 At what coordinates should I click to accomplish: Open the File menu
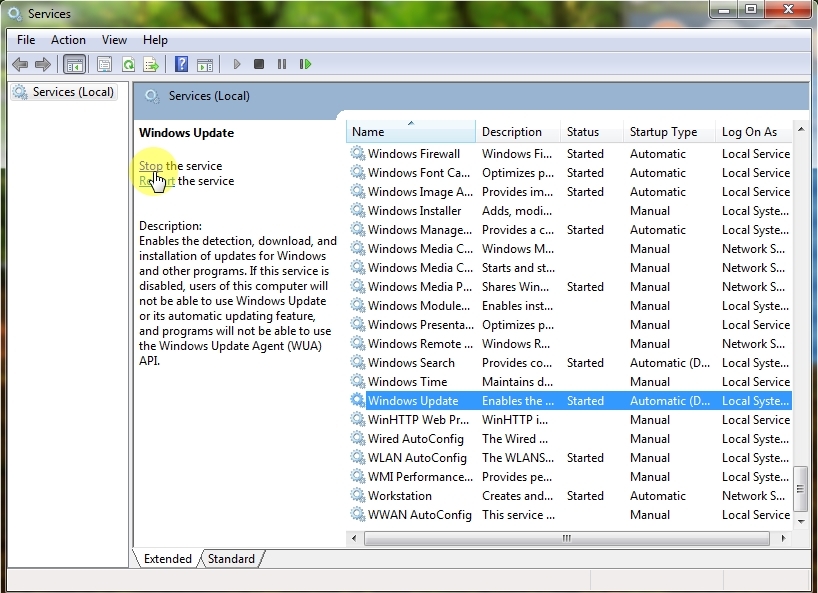(26, 40)
